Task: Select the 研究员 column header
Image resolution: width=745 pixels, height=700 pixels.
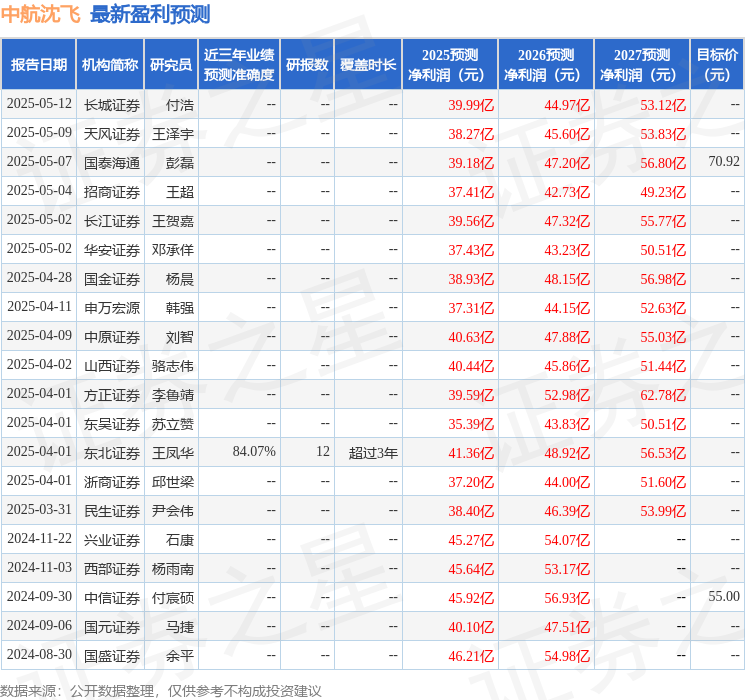Action: point(171,65)
